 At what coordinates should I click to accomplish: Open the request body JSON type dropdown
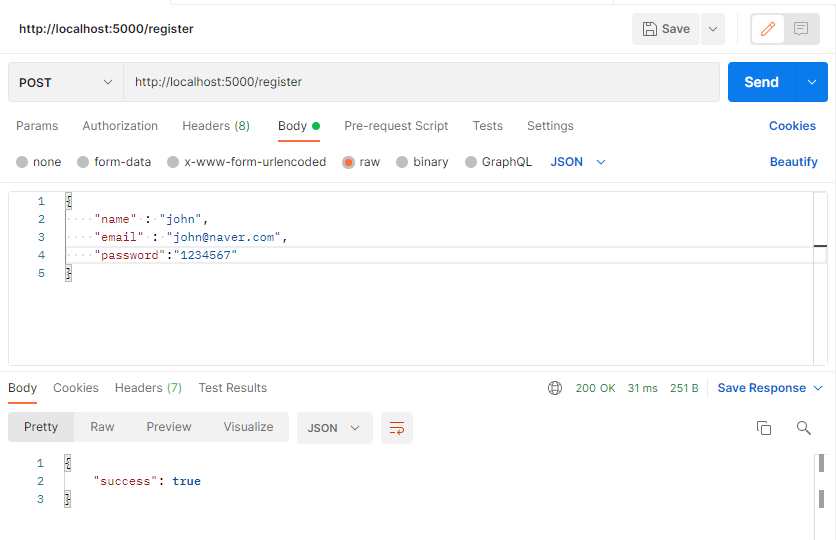pos(578,162)
